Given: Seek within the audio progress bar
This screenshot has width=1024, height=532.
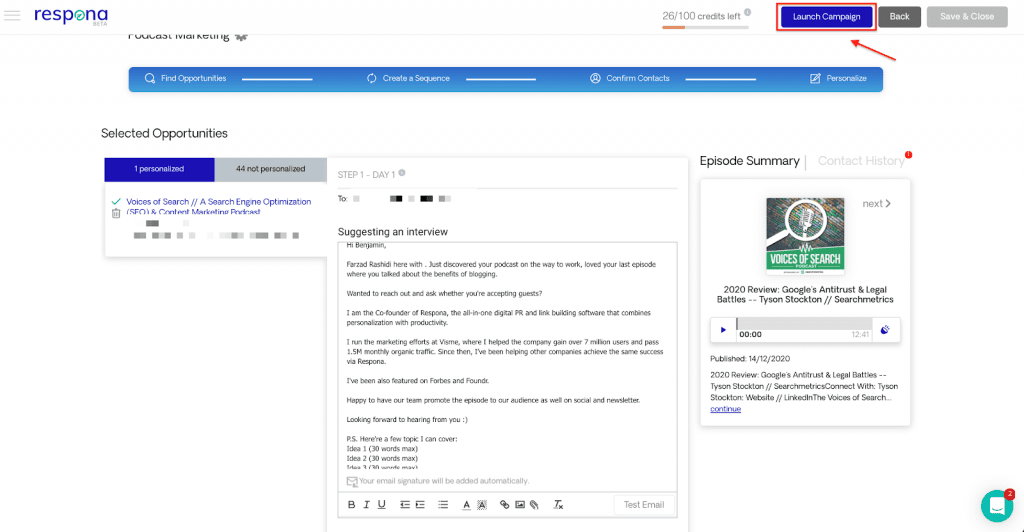Looking at the screenshot, I should [x=804, y=324].
